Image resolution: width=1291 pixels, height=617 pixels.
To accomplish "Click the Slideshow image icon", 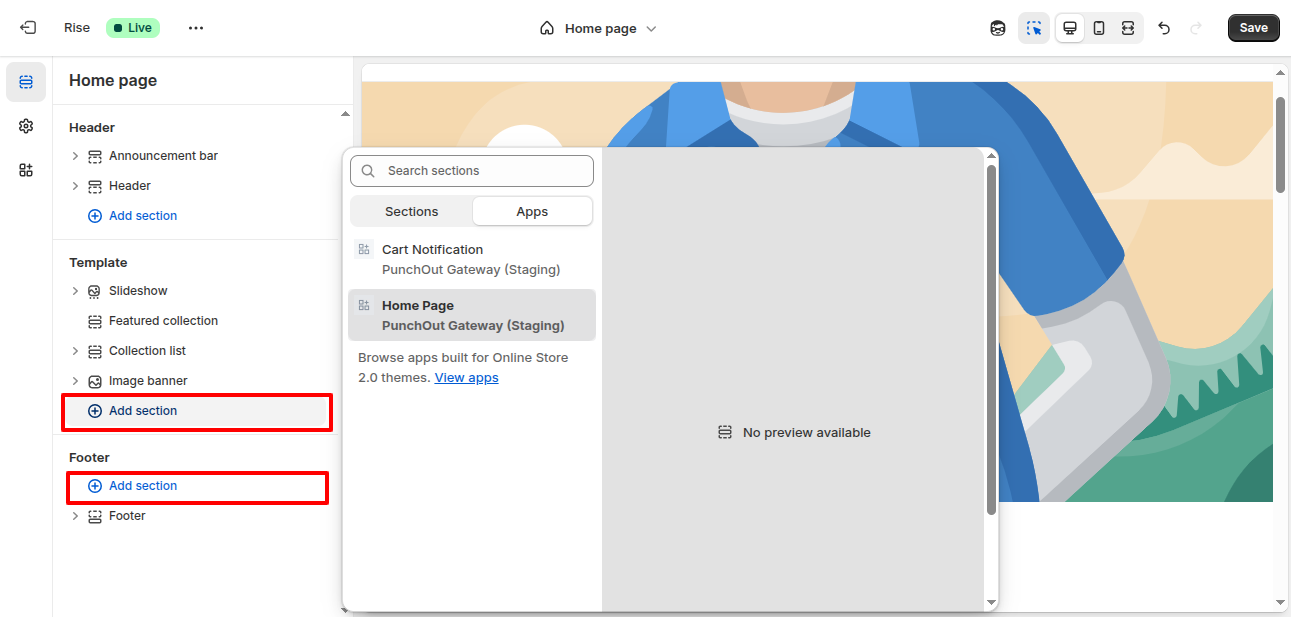I will pyautogui.click(x=95, y=291).
